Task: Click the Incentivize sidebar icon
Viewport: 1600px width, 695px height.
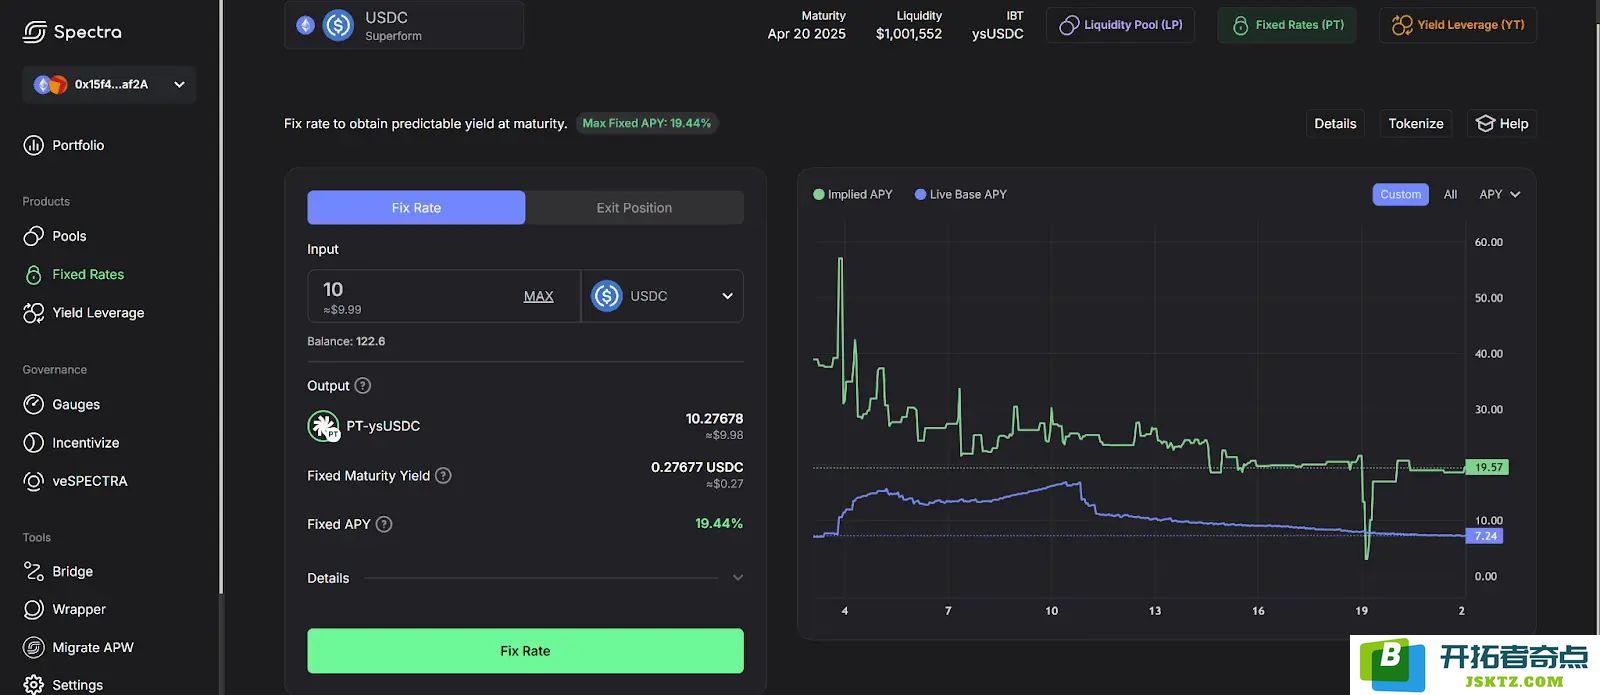Action: 33,442
